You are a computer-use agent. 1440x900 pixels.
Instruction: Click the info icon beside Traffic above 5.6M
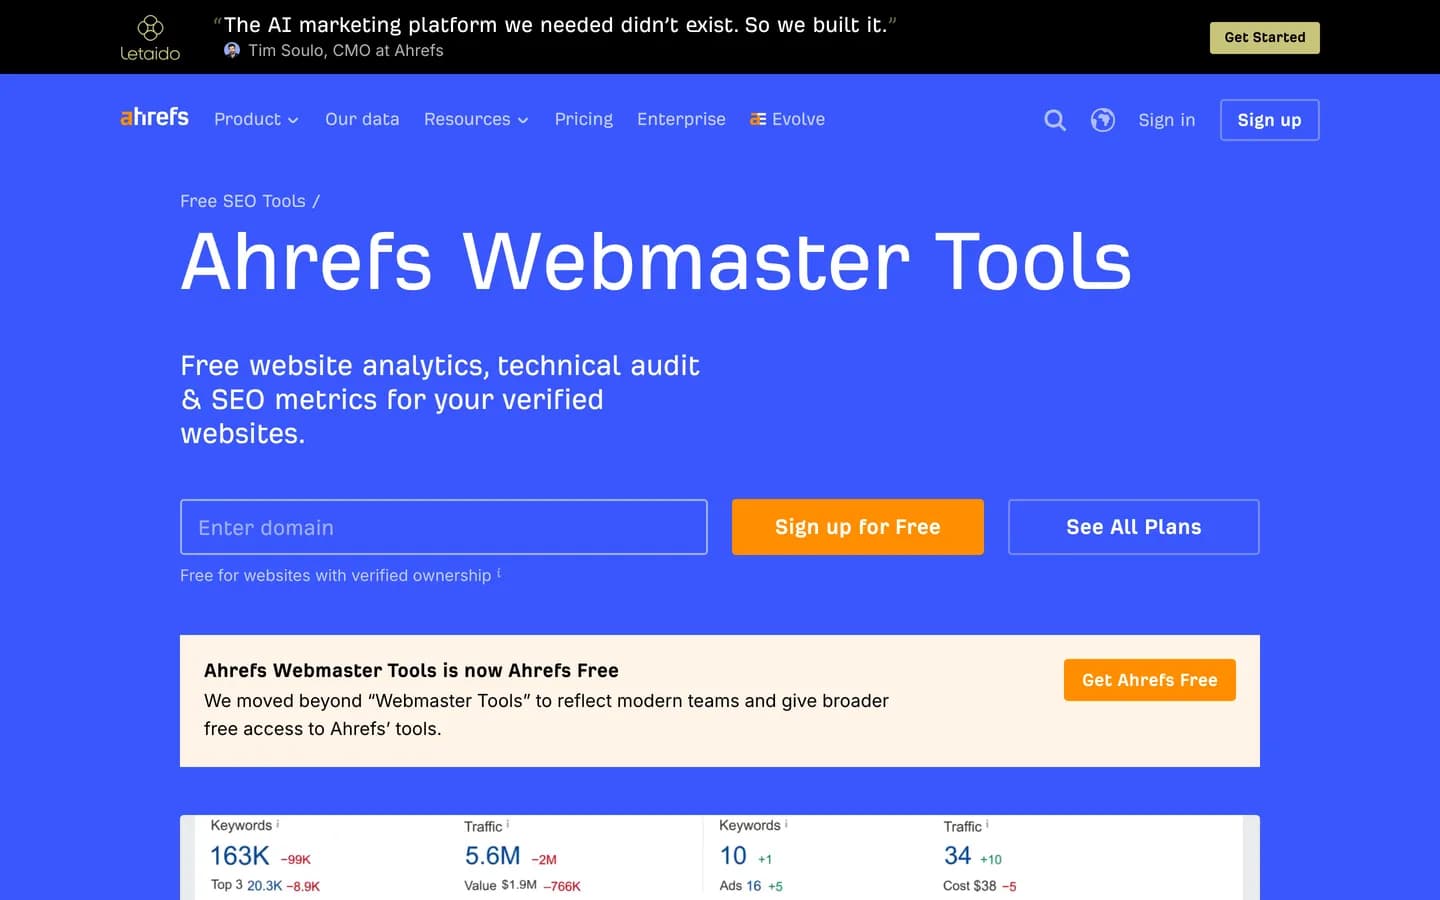point(508,824)
